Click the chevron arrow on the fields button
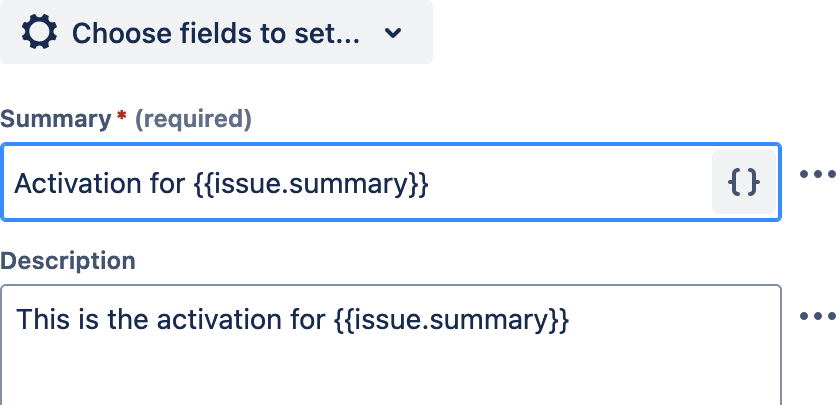This screenshot has width=836, height=405. pyautogui.click(x=393, y=33)
